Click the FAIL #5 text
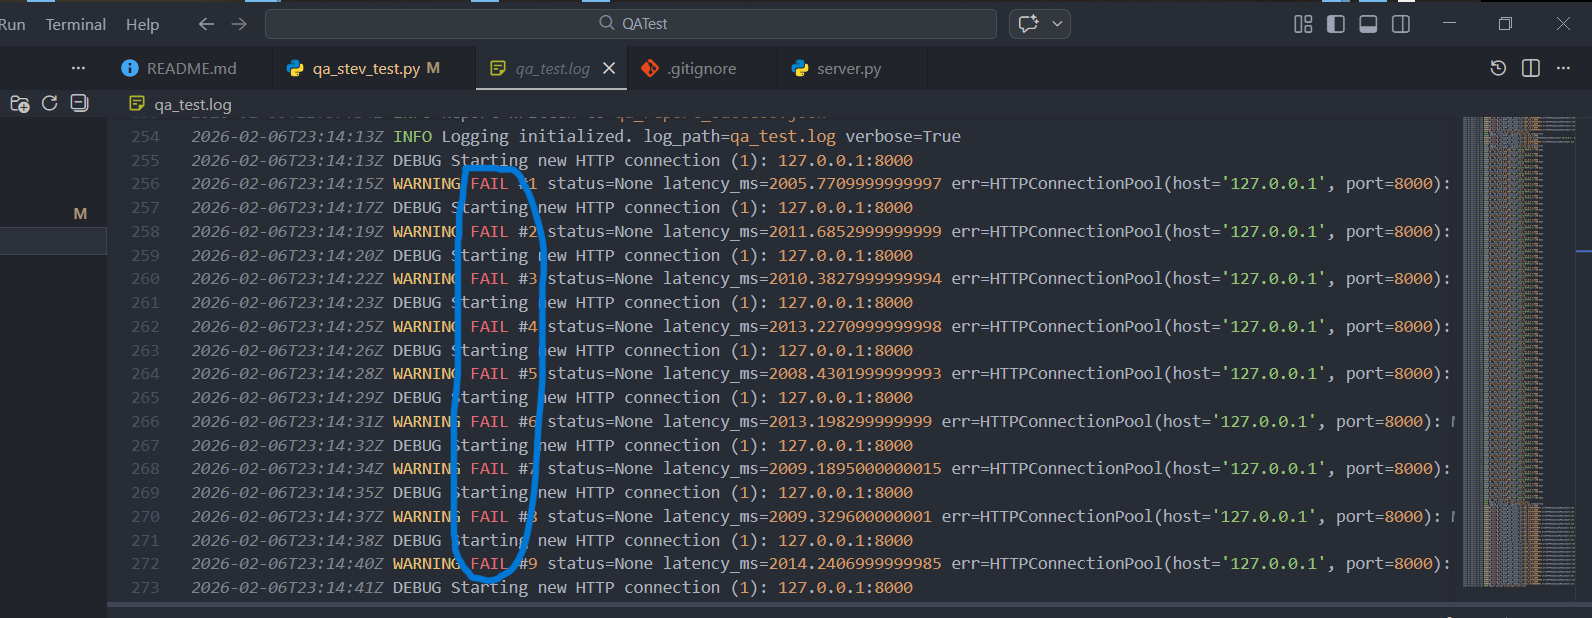 (x=504, y=374)
